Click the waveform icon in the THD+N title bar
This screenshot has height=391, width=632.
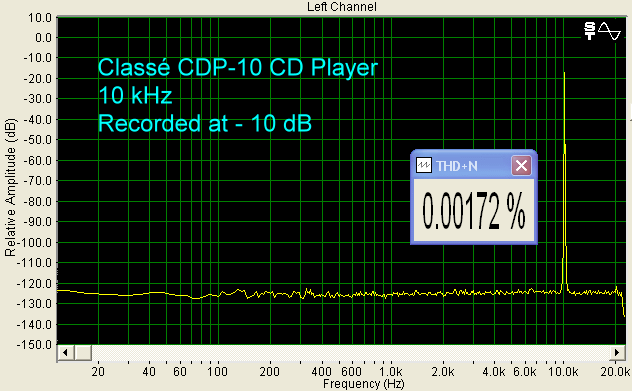(424, 165)
